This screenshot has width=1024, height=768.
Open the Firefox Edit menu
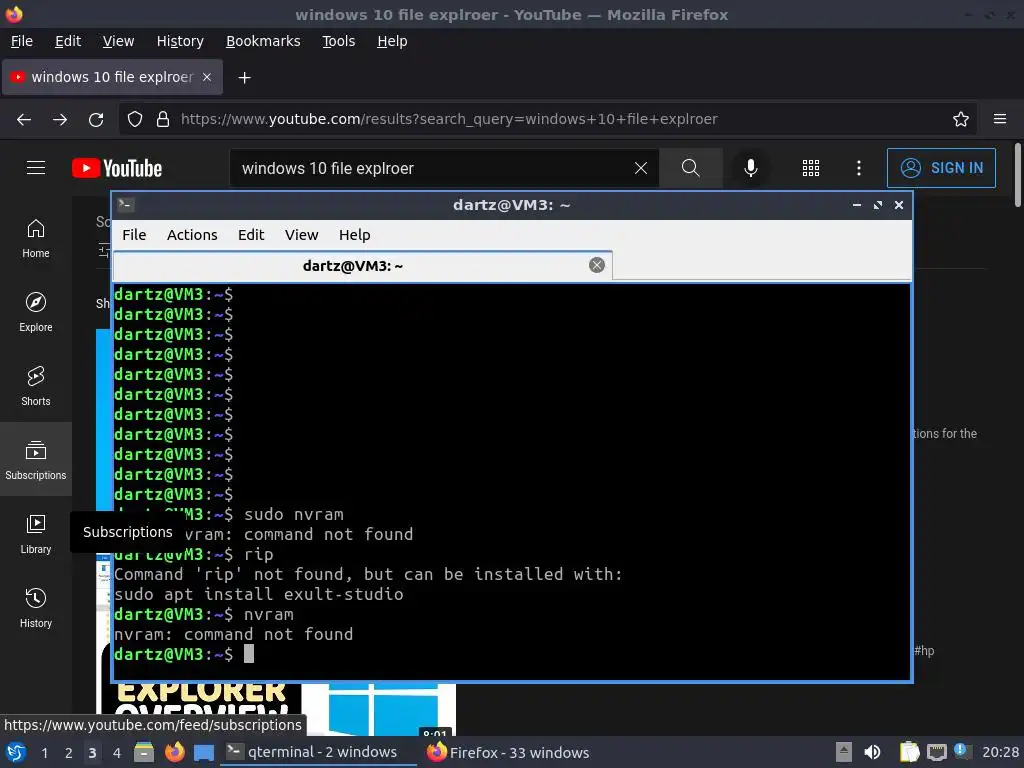click(x=68, y=41)
